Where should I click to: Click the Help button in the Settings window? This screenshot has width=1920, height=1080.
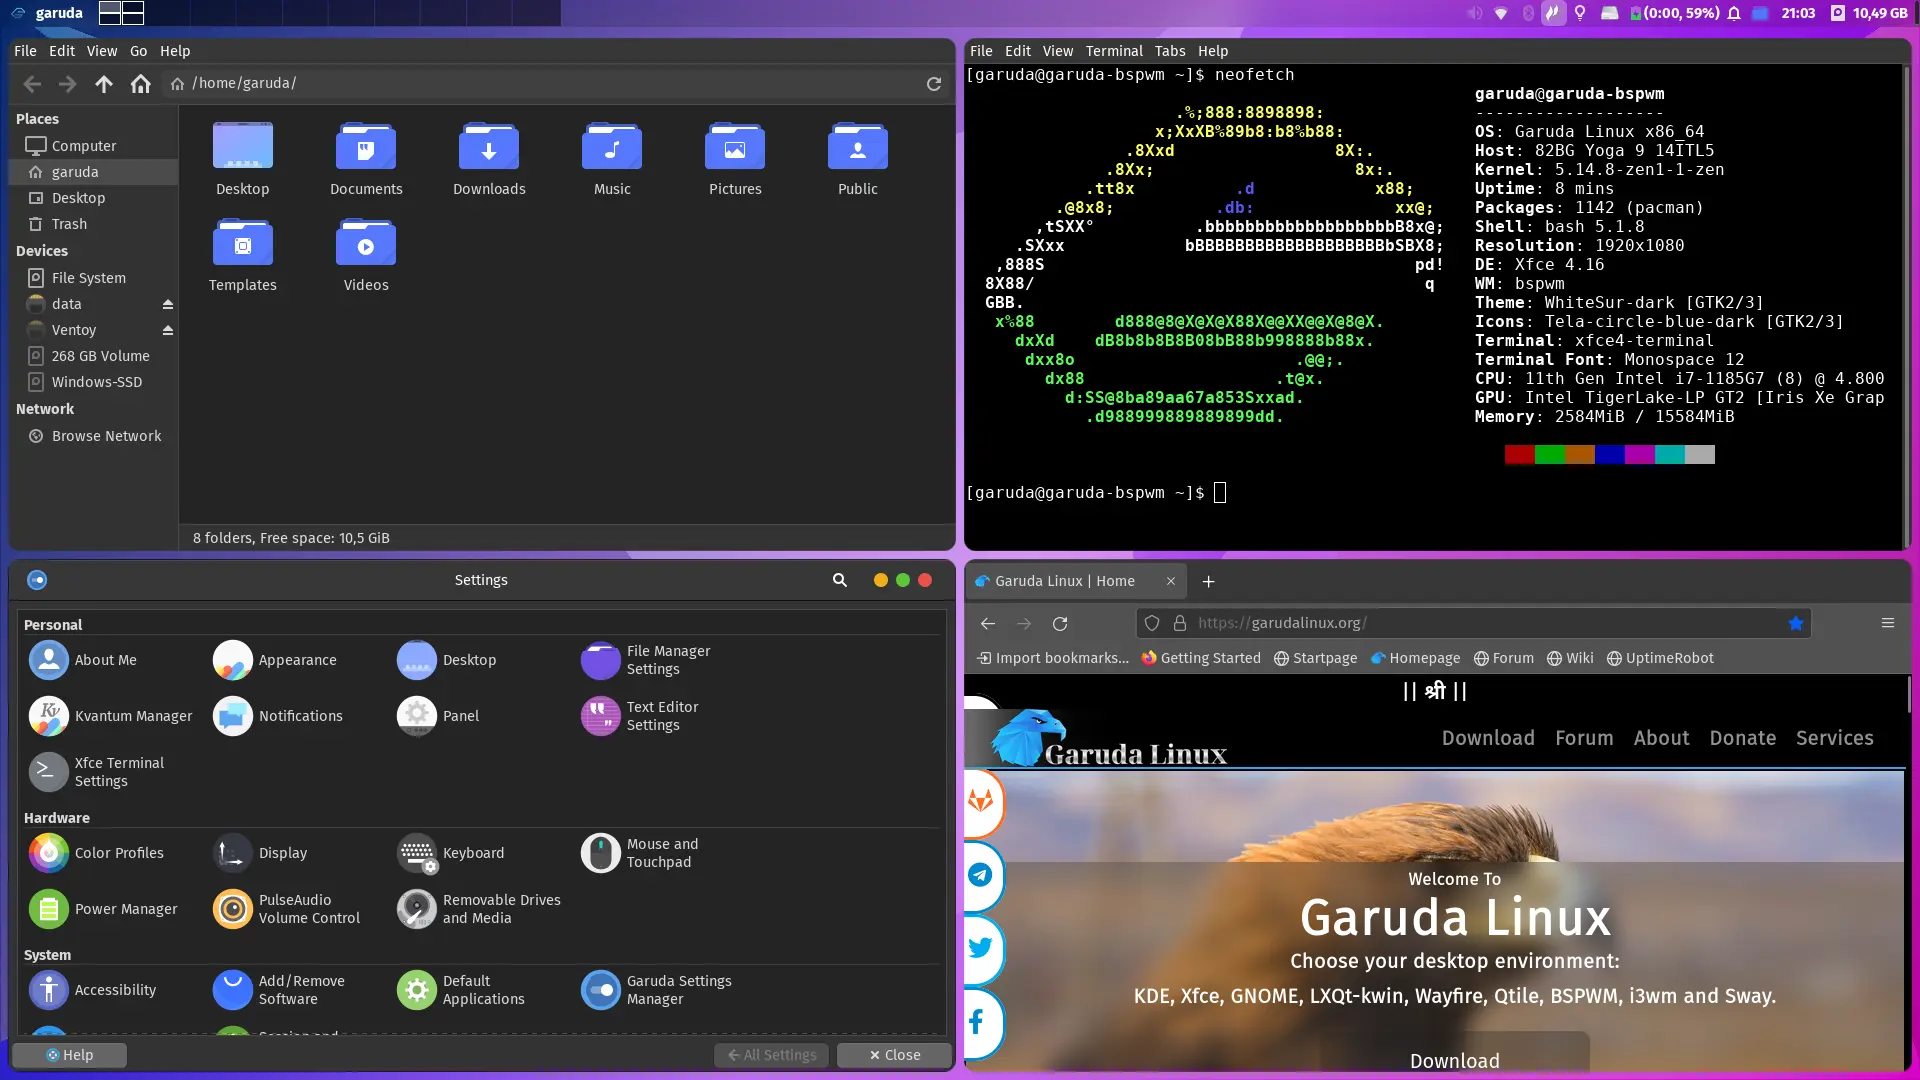pyautogui.click(x=69, y=1055)
